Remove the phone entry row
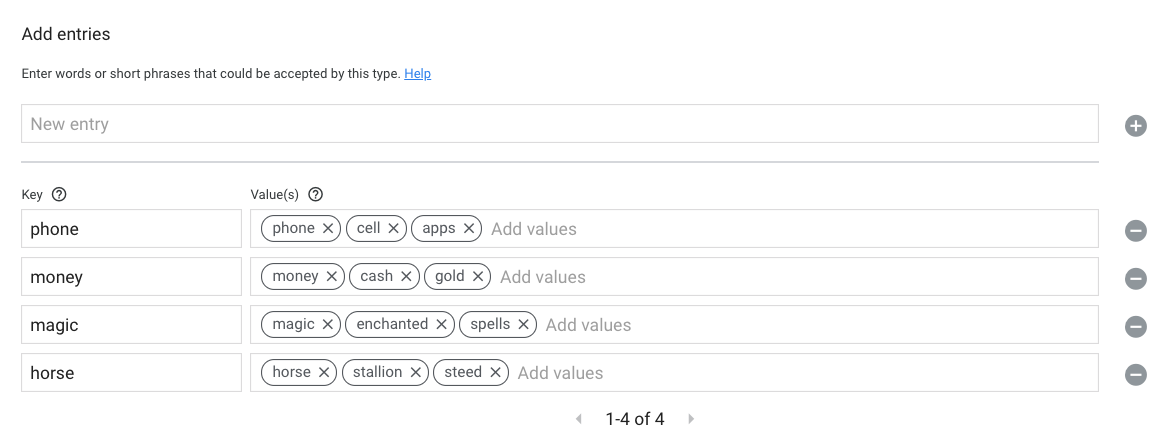 tap(1135, 231)
